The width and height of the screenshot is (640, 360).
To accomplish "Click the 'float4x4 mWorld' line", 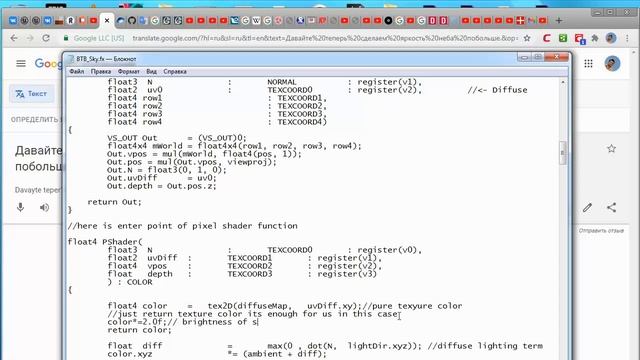I will click(234, 146).
